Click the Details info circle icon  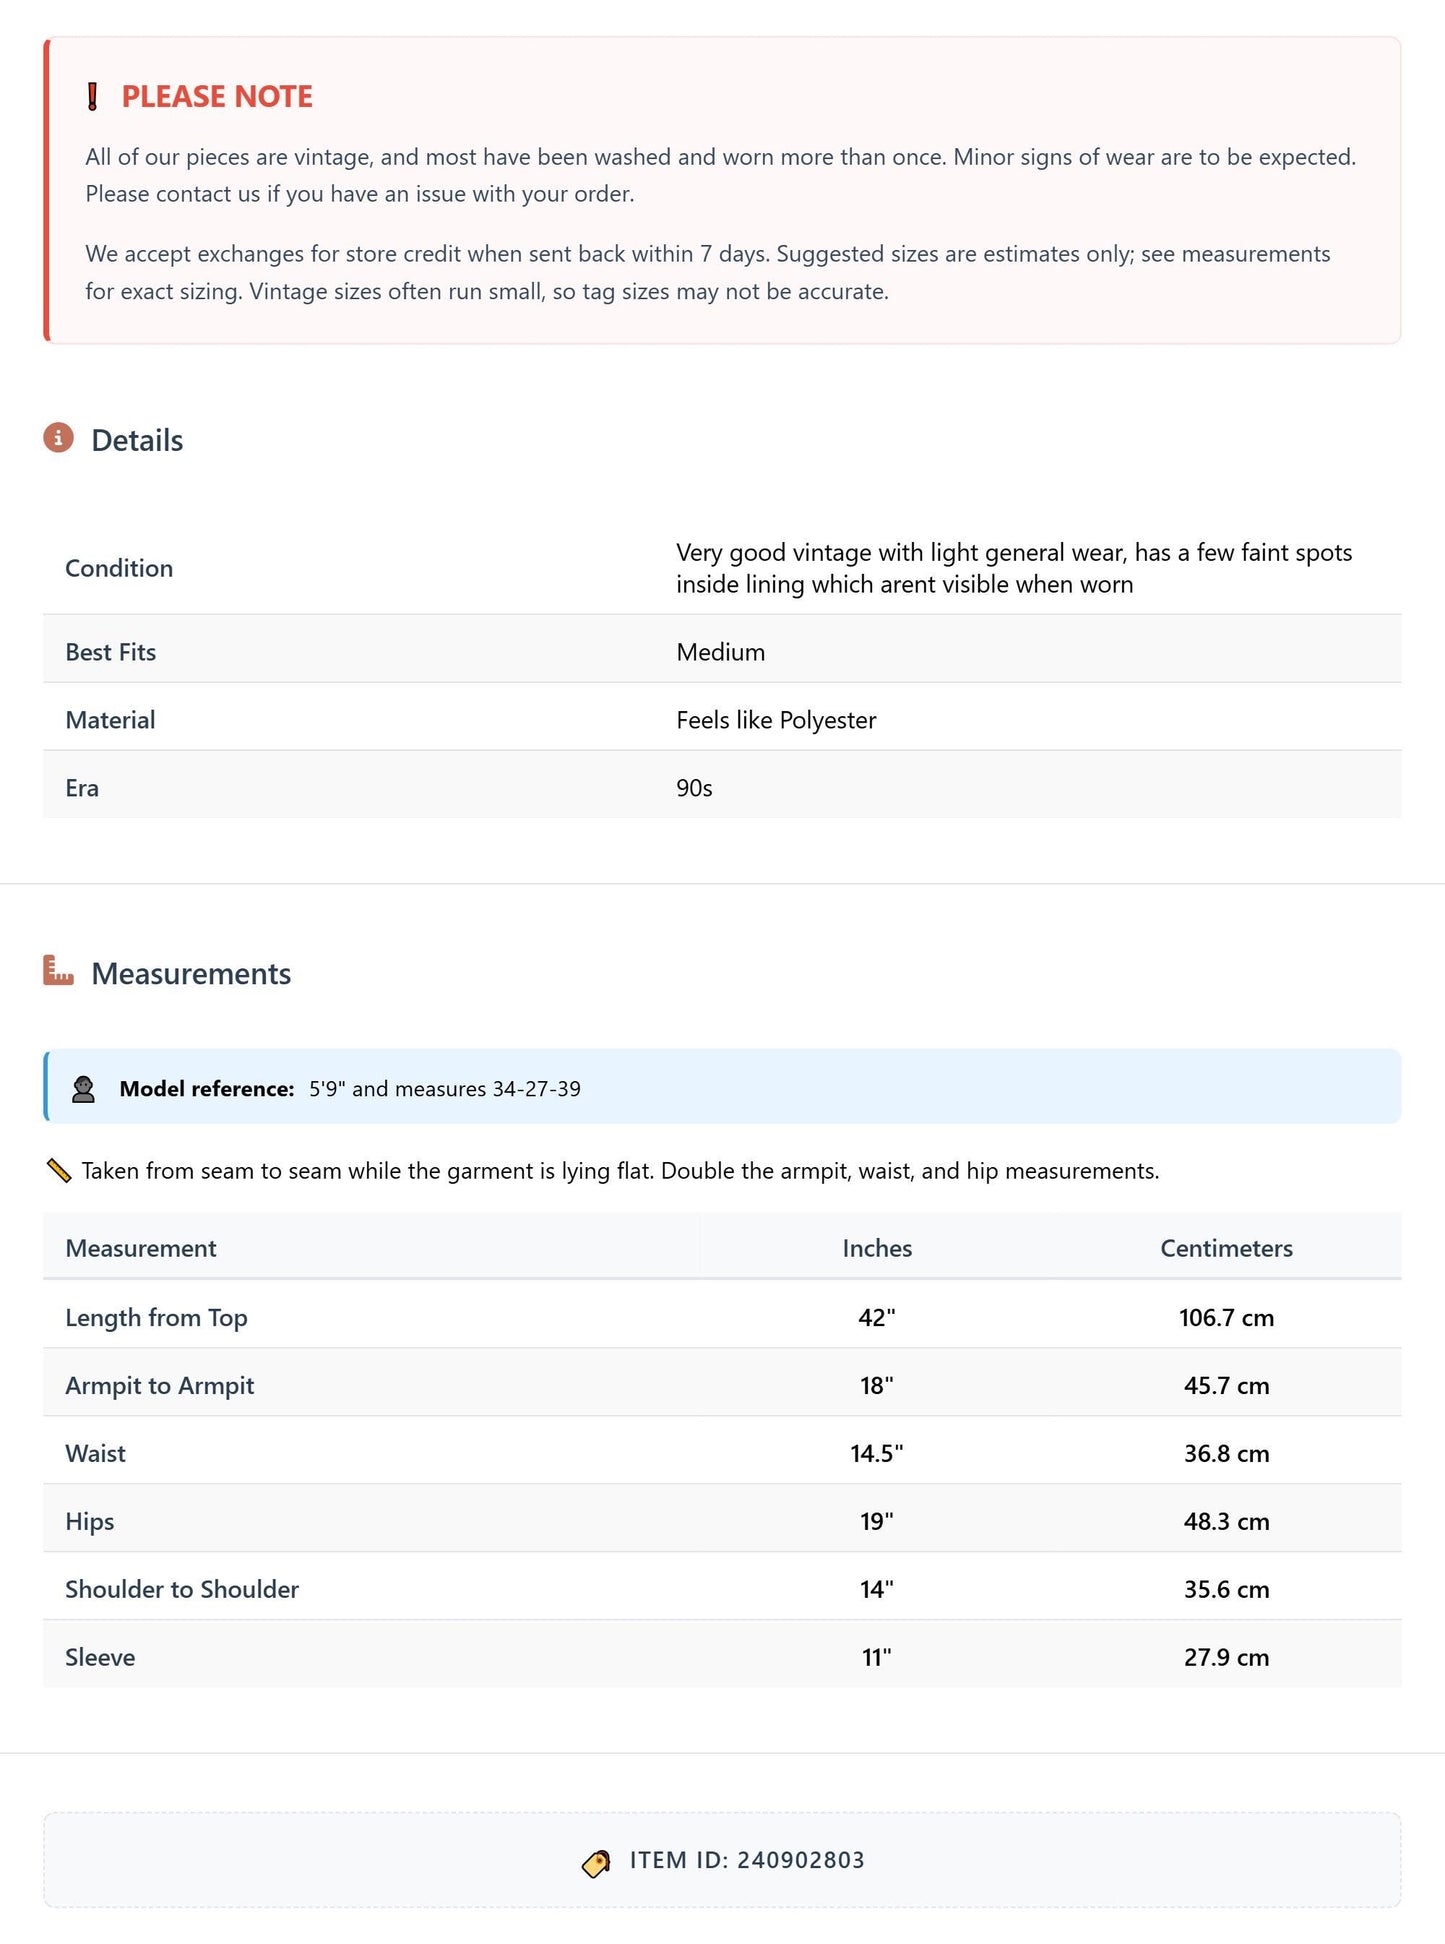[59, 438]
